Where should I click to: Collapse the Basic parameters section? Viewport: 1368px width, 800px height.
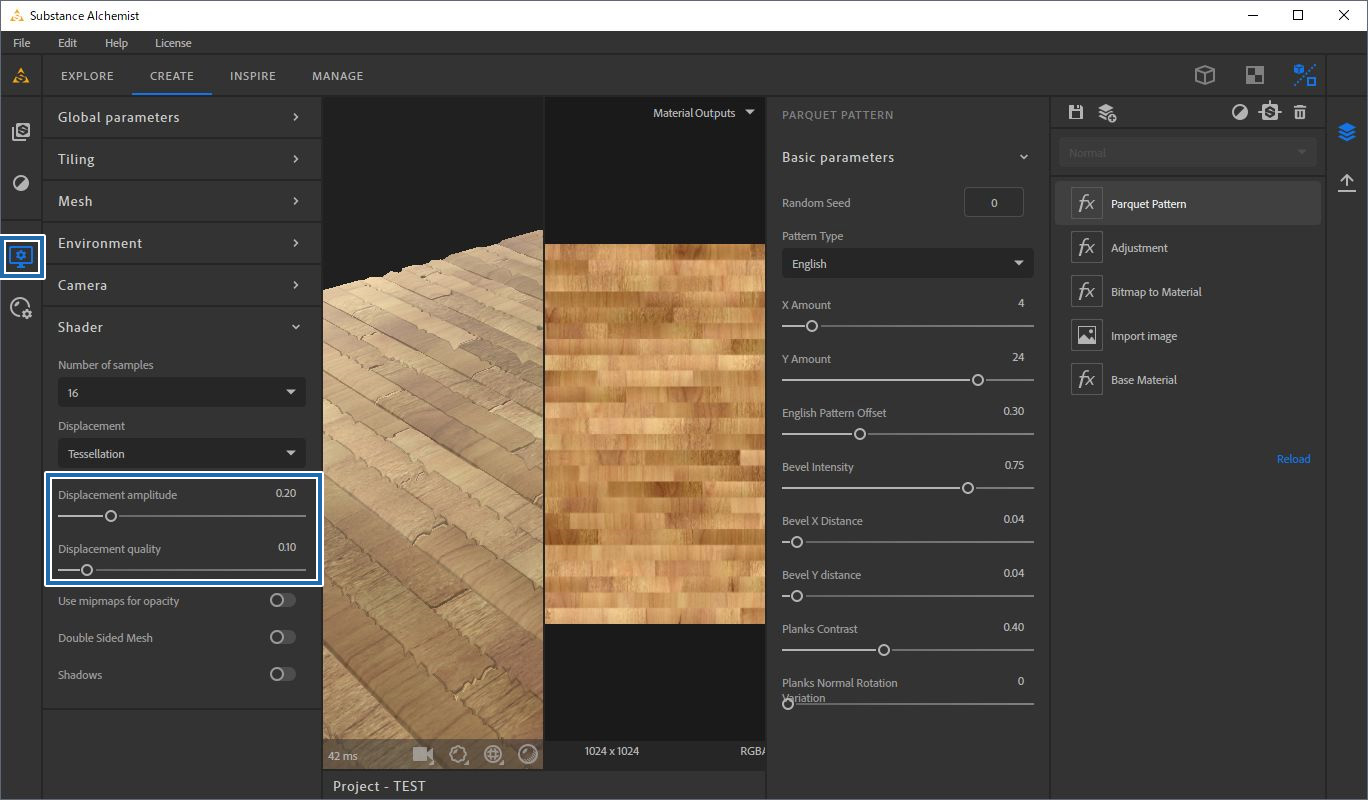[x=907, y=157]
